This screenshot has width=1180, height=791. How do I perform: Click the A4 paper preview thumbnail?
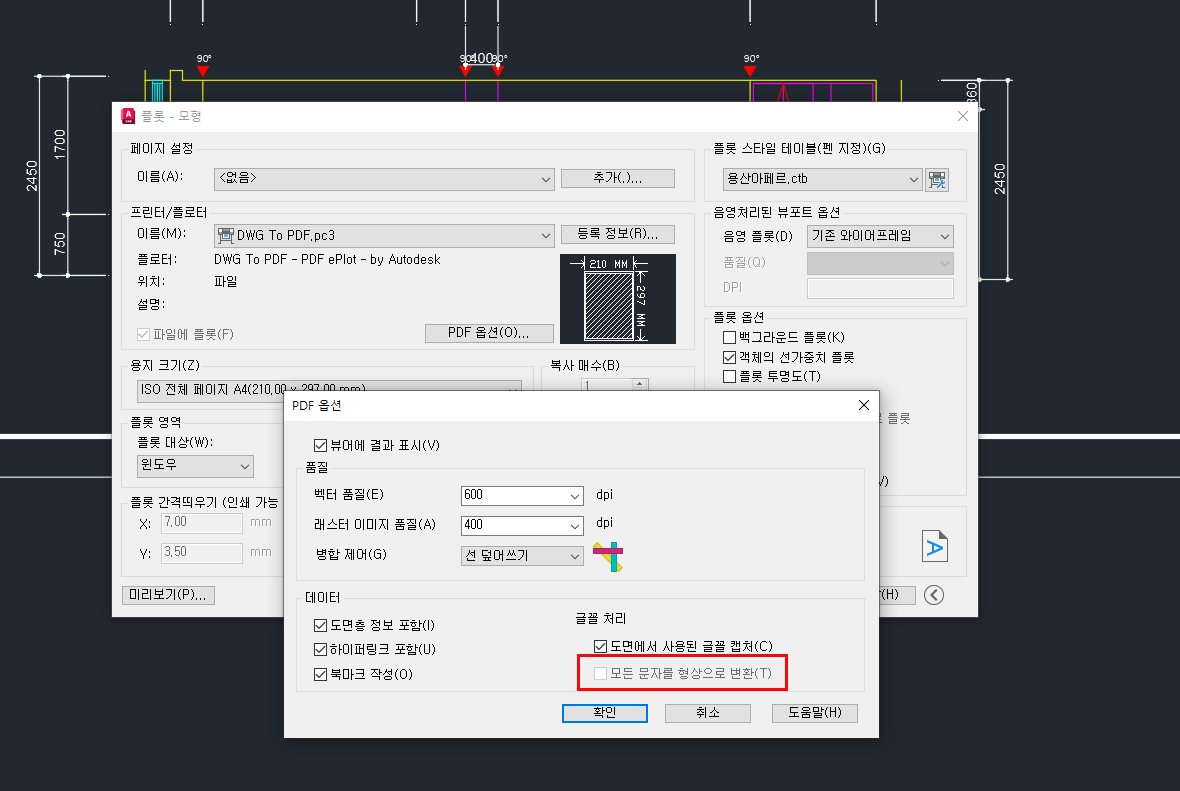[x=618, y=299]
